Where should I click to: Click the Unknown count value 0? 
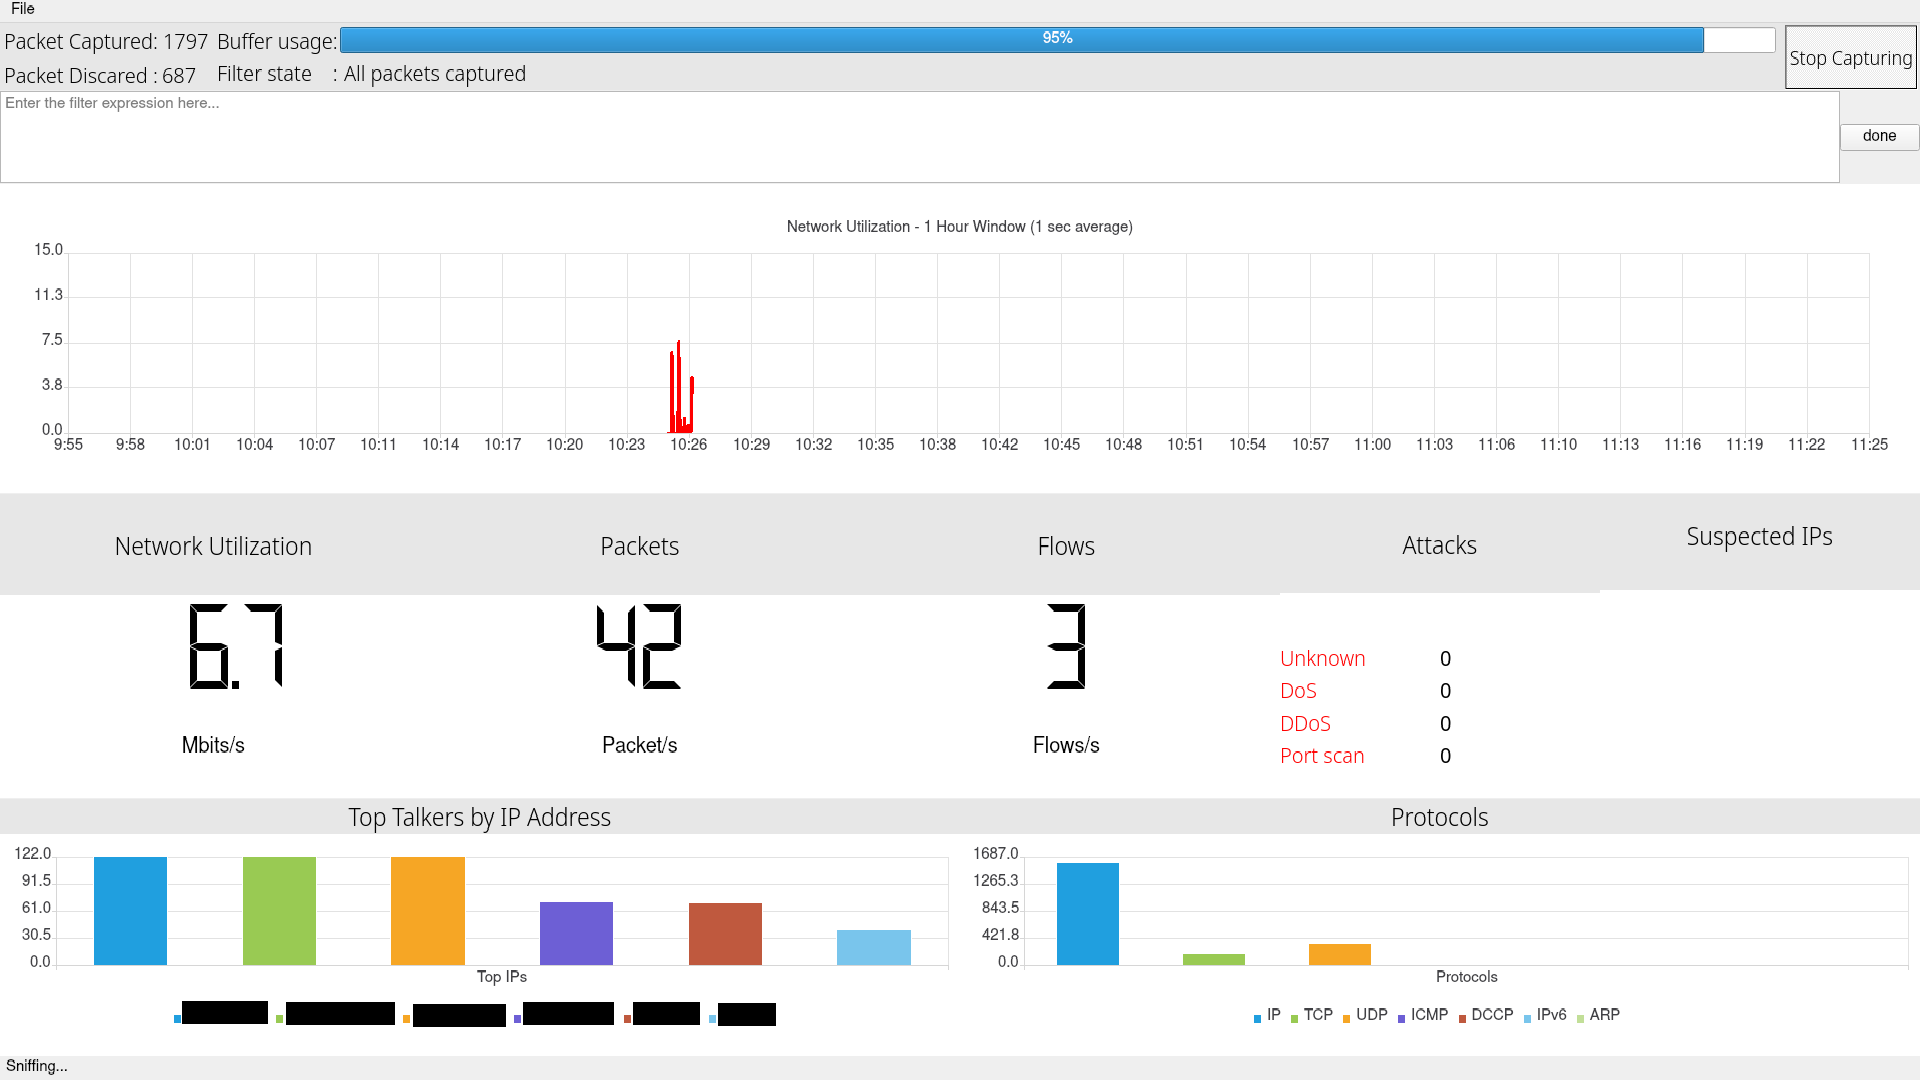coord(1445,659)
